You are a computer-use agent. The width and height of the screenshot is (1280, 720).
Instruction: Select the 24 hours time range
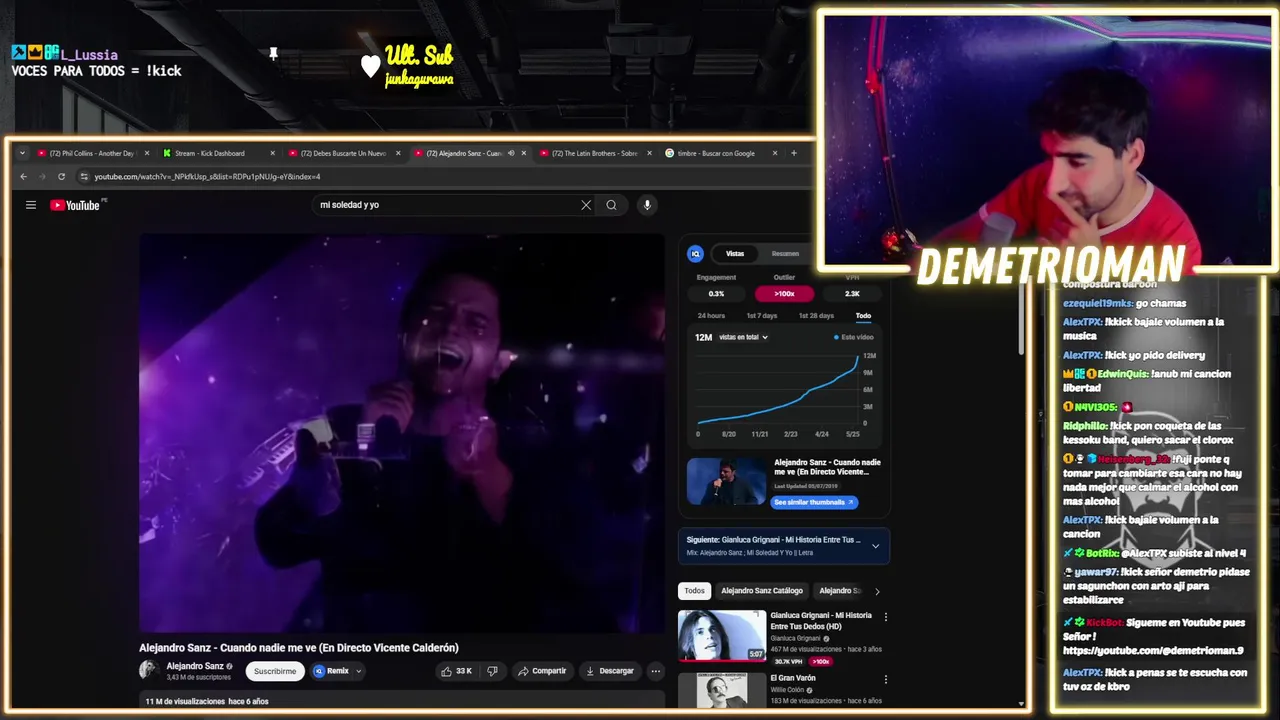point(711,316)
